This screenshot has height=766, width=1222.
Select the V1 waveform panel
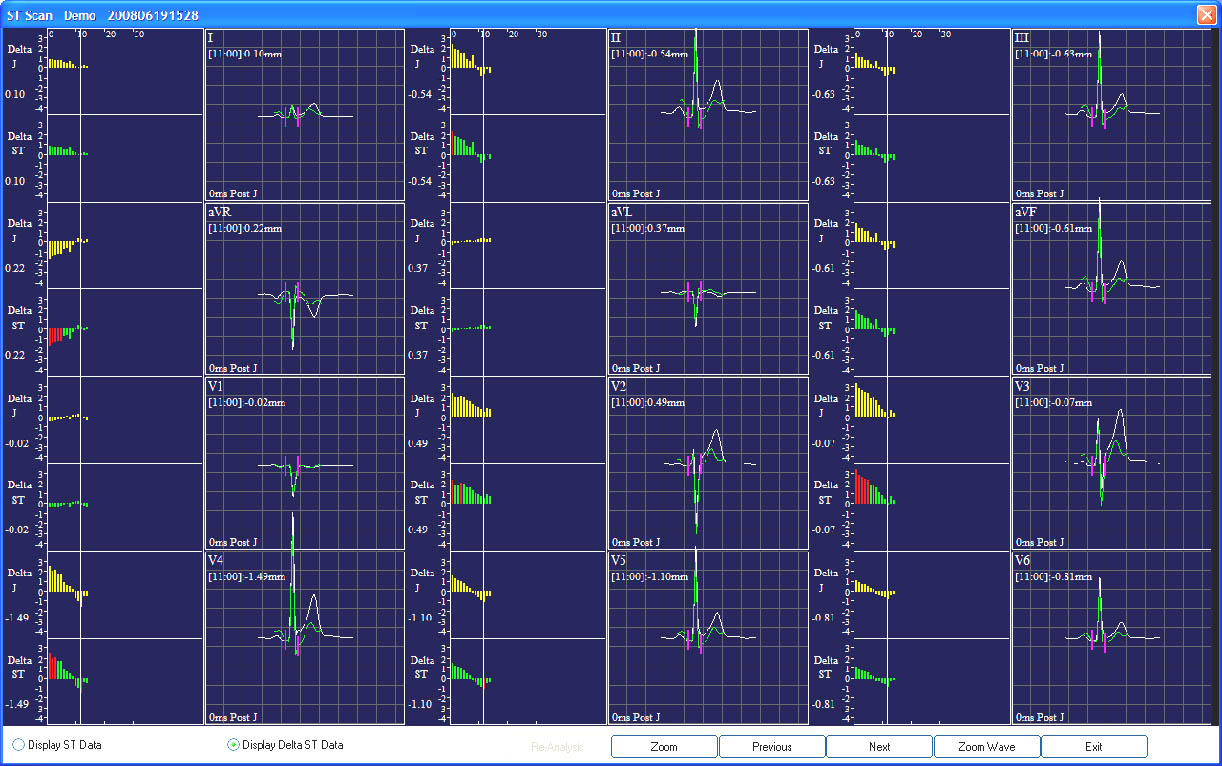click(x=305, y=464)
